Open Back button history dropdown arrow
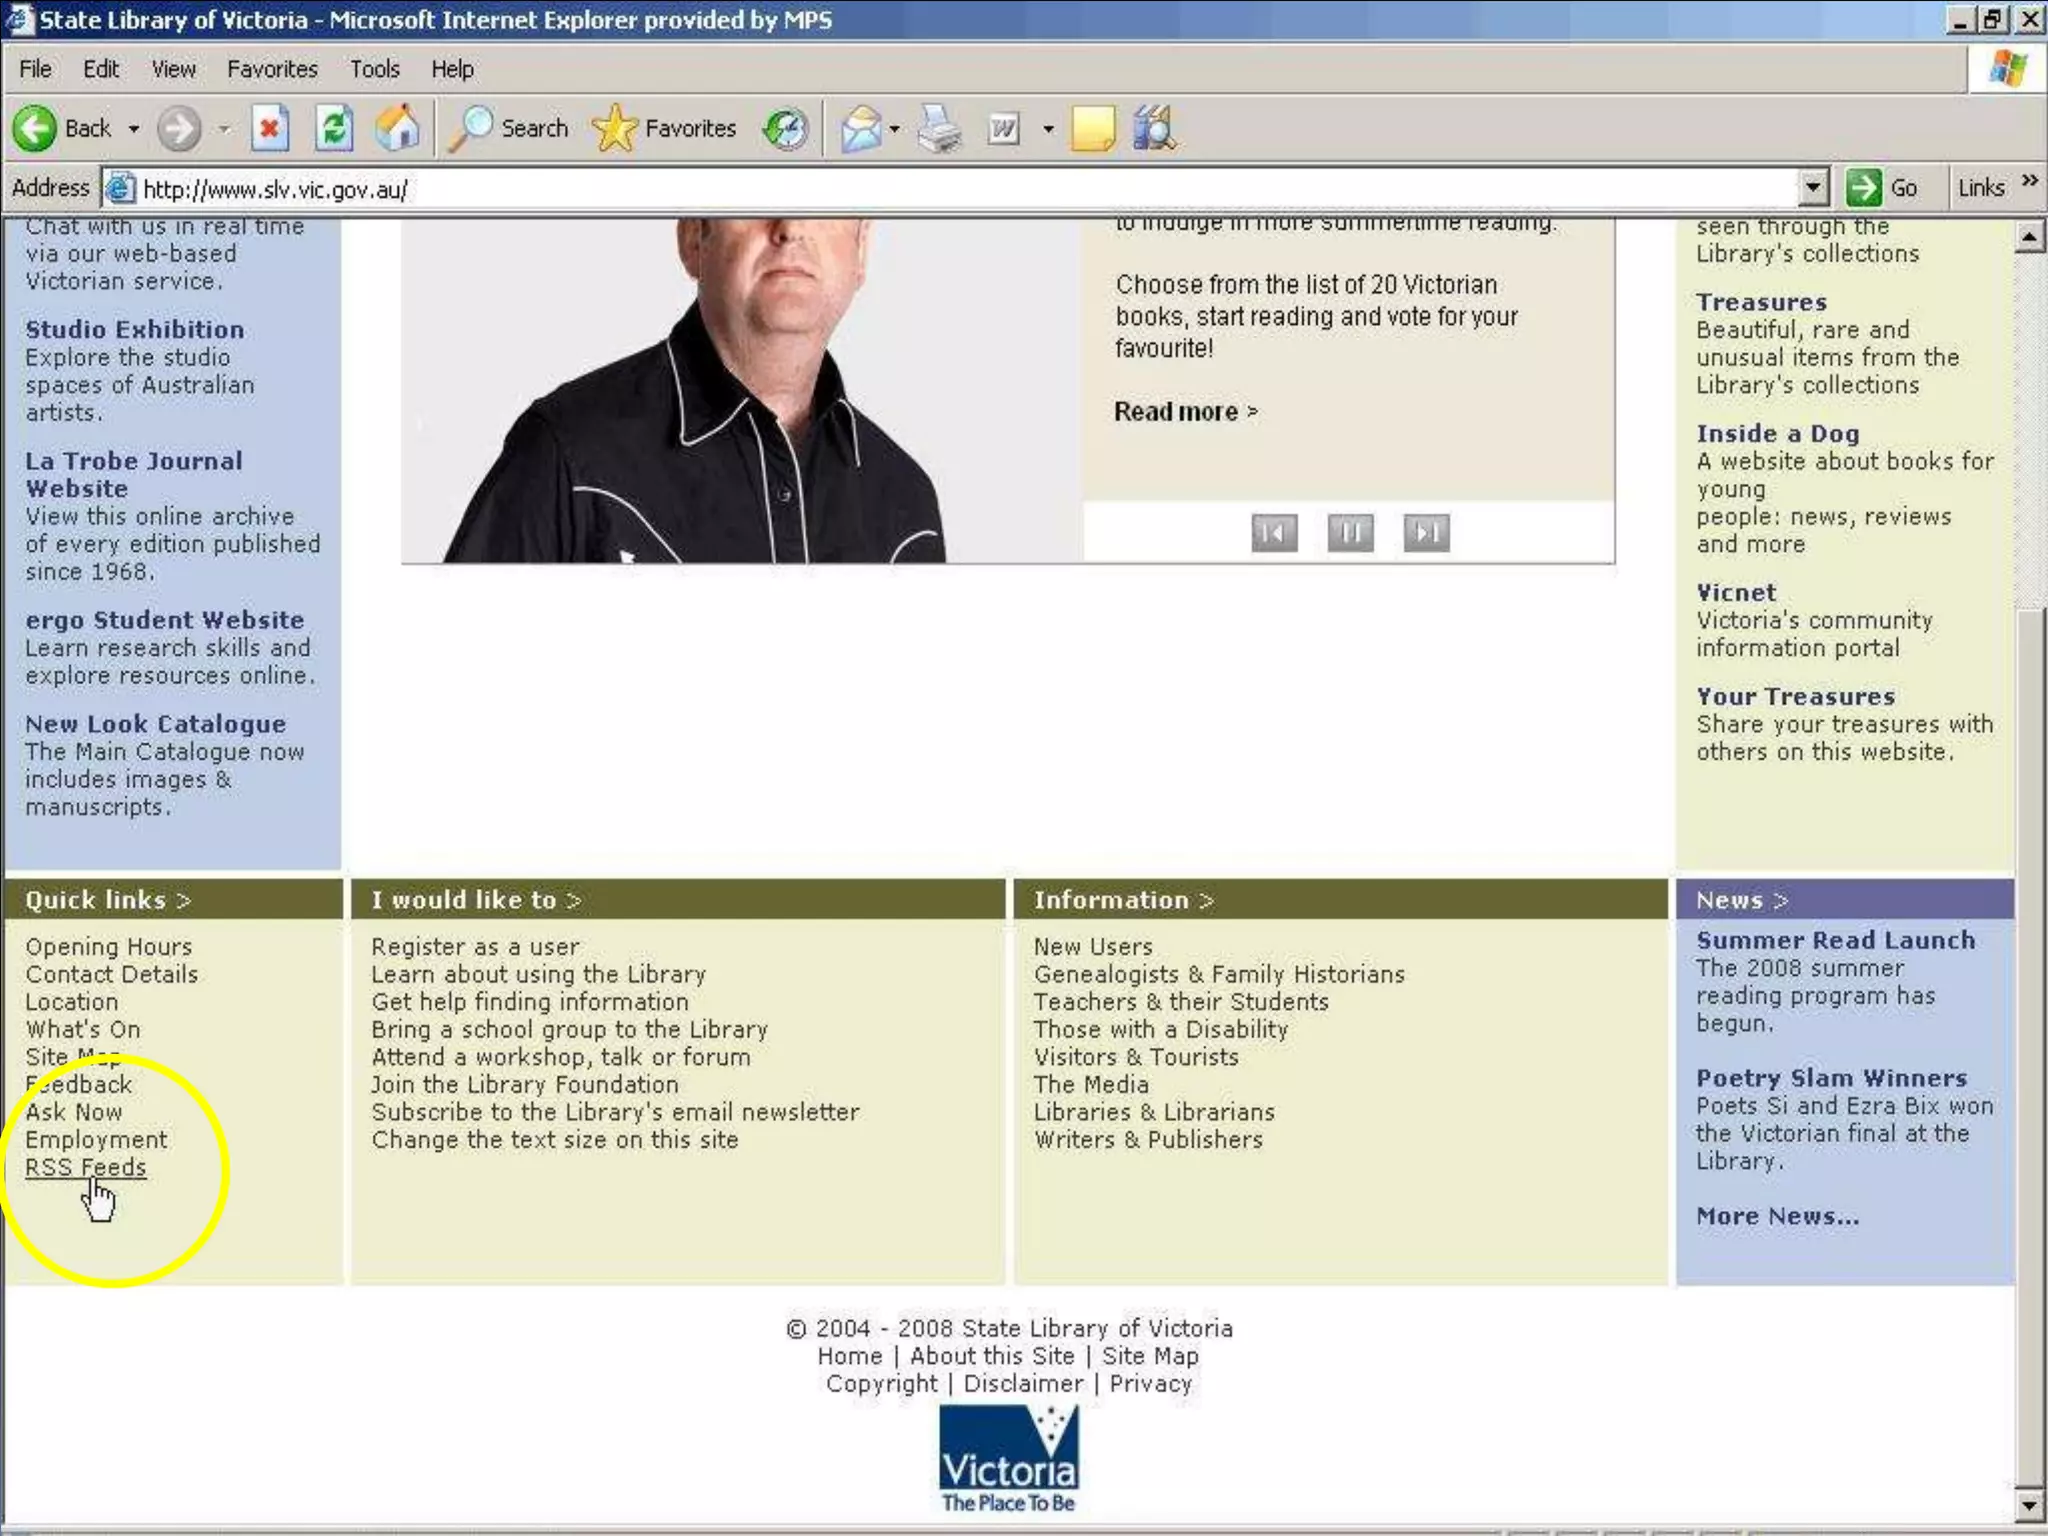 click(x=134, y=129)
